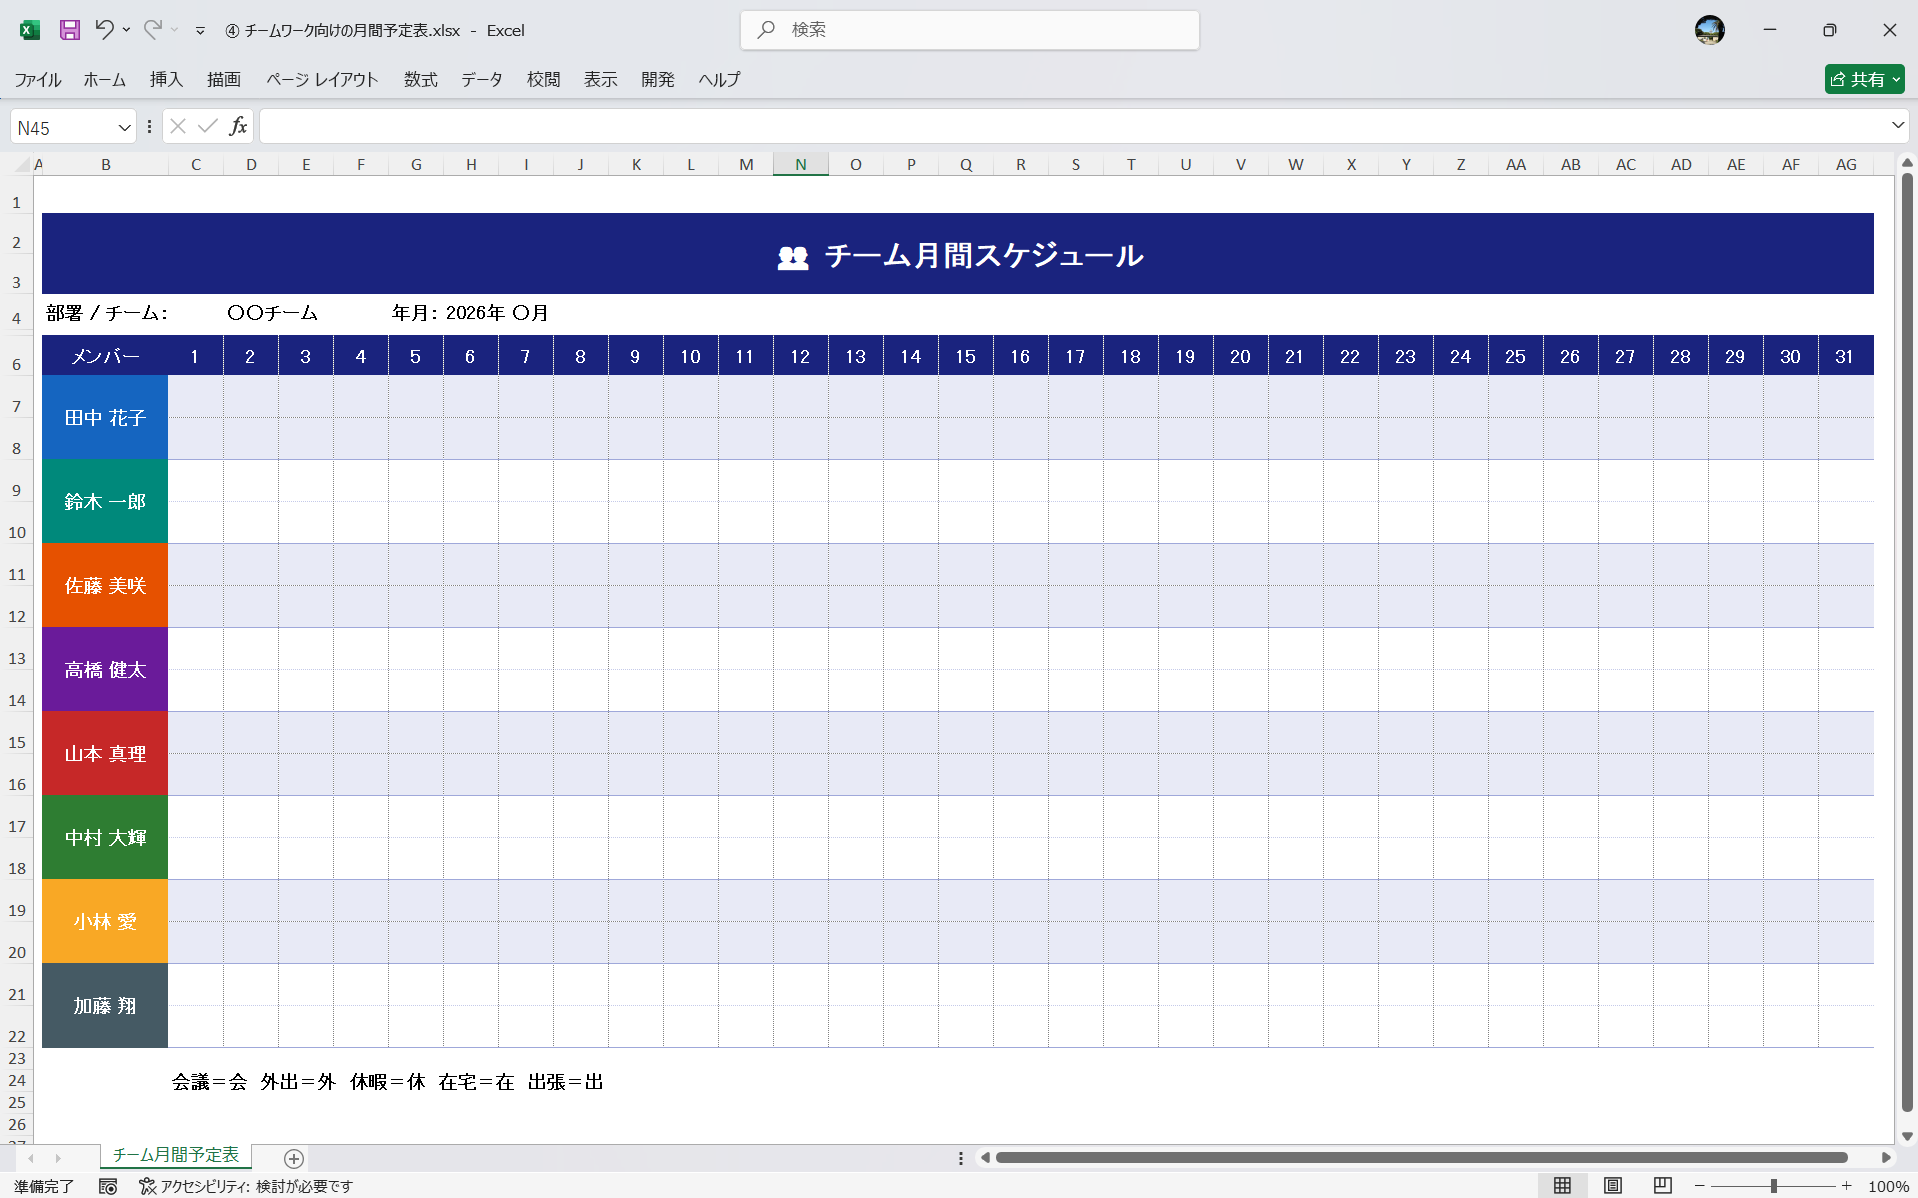Switch to Page Layout view icon
The height and width of the screenshot is (1198, 1918).
pos(1613,1186)
